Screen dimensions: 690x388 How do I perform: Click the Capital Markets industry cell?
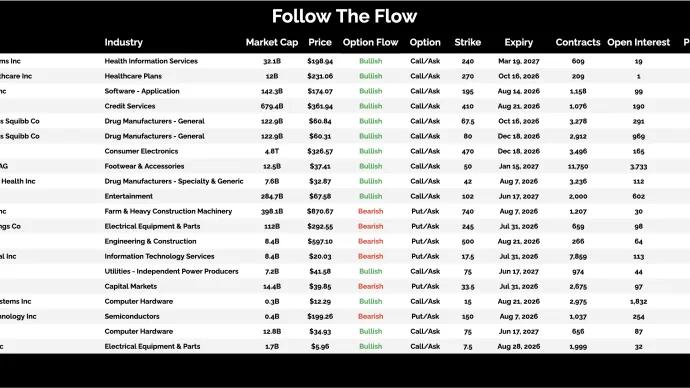click(131, 286)
